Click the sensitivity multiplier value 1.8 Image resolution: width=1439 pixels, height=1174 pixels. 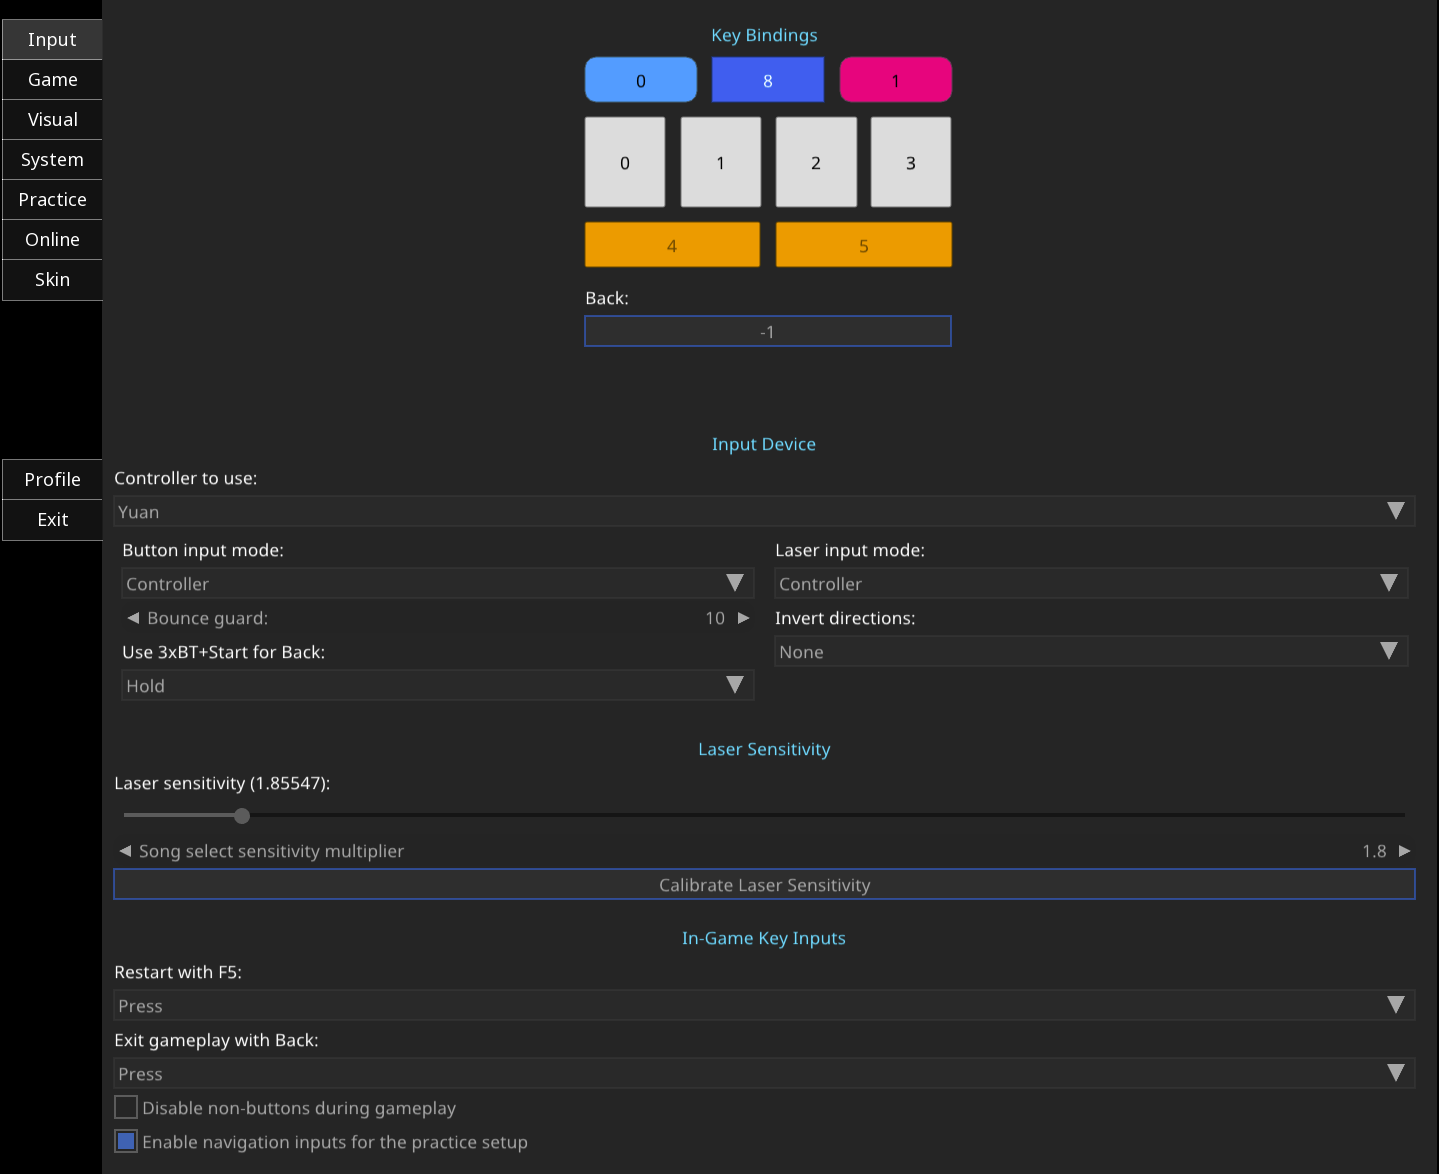tap(1374, 851)
